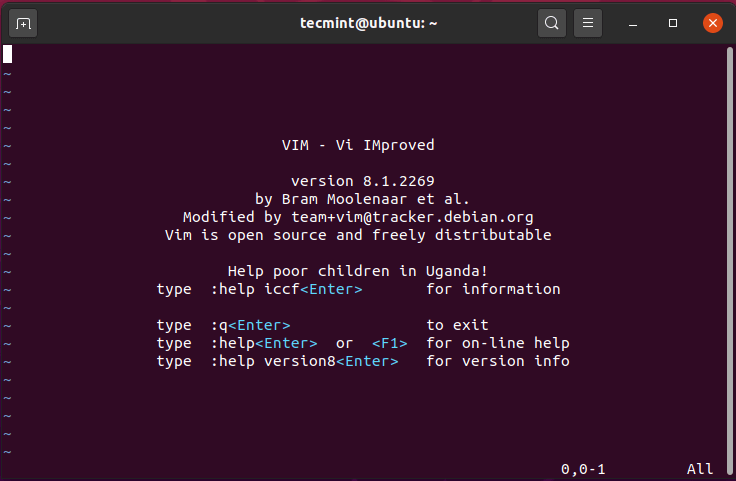The height and width of the screenshot is (481, 736).
Task: Click the 'All' scroll indicator in status line
Action: tap(700, 469)
